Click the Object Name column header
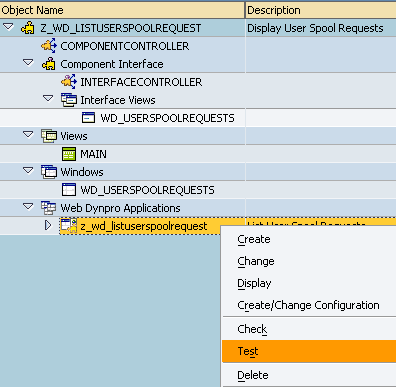This screenshot has width=396, height=387. click(x=122, y=10)
